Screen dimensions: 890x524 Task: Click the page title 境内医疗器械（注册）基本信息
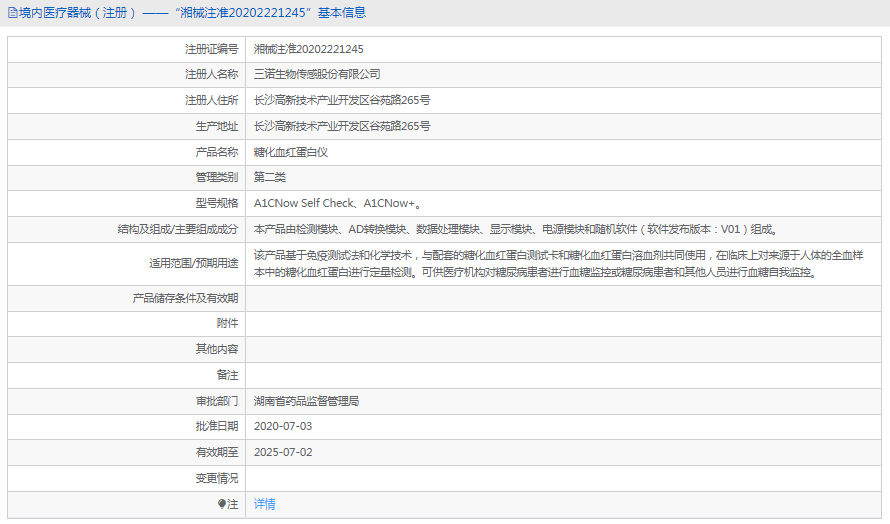tap(192, 13)
